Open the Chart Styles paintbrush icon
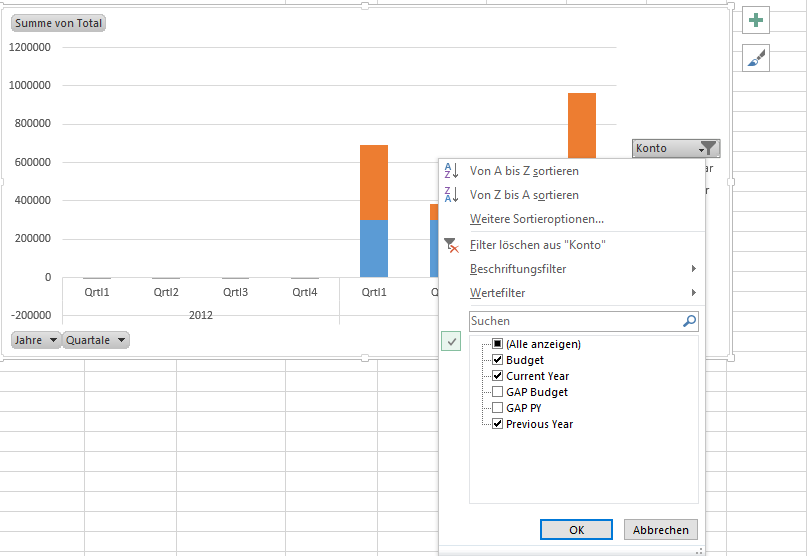This screenshot has width=807, height=556. click(x=756, y=59)
